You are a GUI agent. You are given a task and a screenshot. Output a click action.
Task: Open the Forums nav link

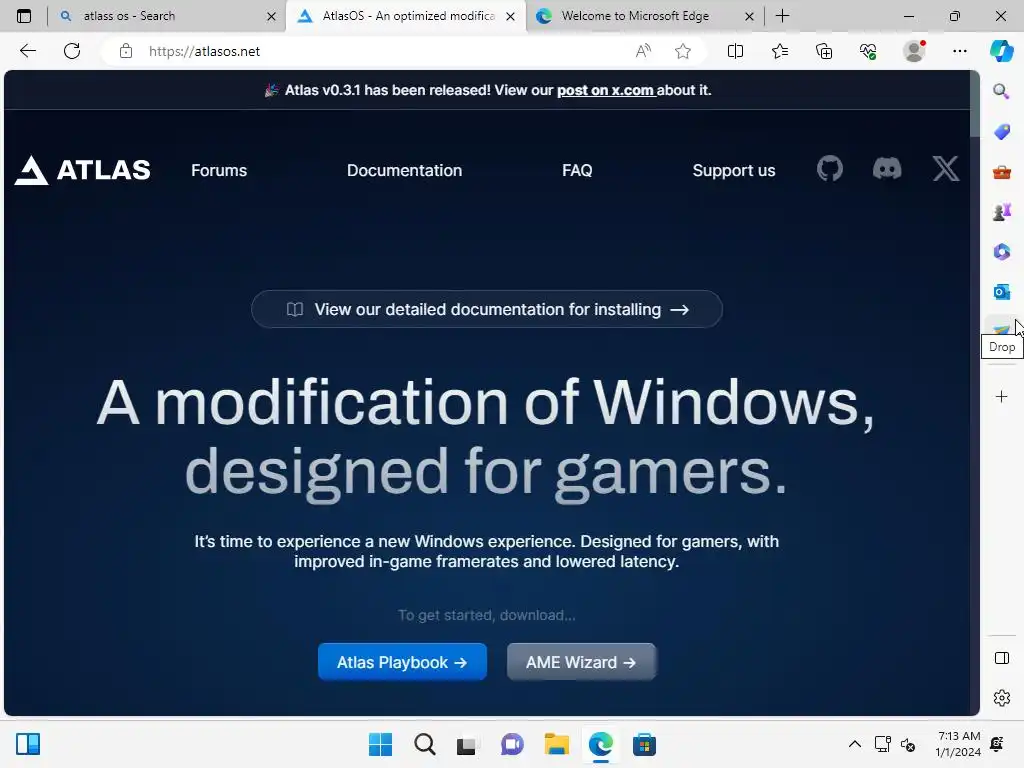tap(219, 170)
